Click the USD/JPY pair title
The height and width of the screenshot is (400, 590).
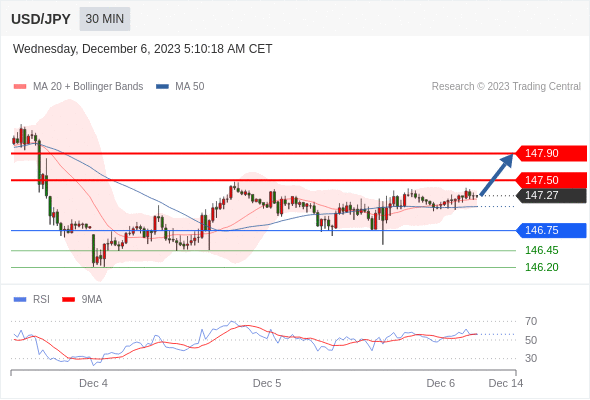[x=41, y=19]
